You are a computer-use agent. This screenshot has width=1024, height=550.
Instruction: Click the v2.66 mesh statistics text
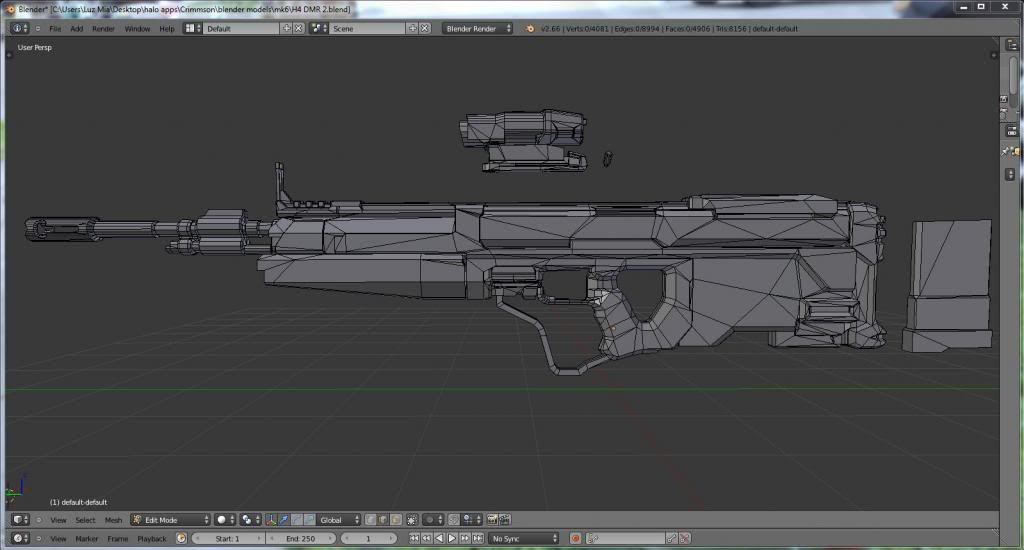[669, 29]
